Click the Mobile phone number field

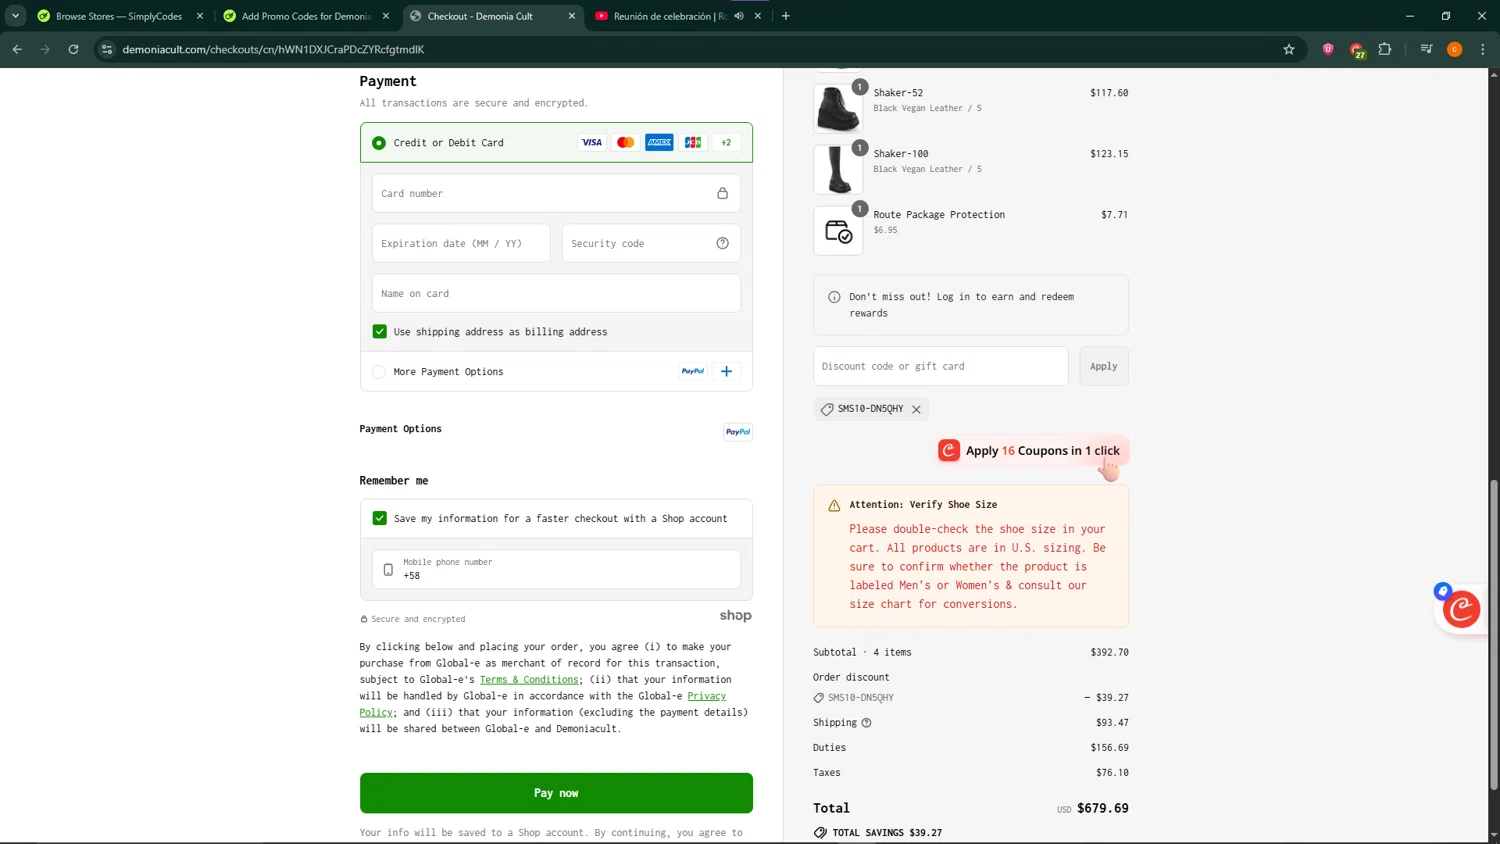coord(556,569)
